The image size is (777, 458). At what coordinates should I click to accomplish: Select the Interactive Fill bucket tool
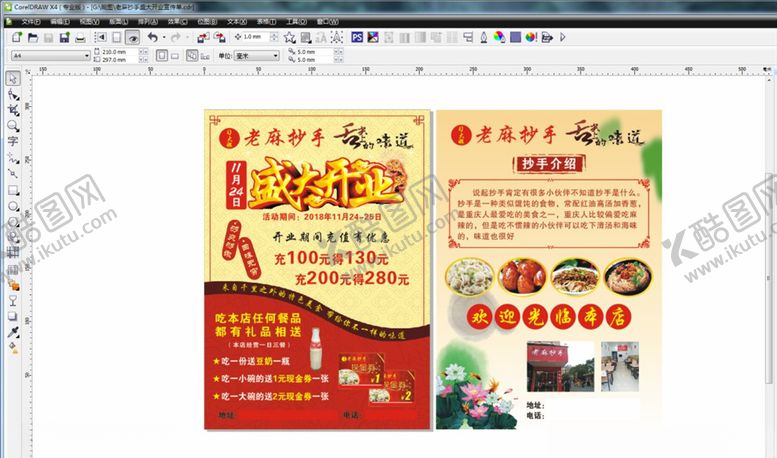(x=13, y=348)
